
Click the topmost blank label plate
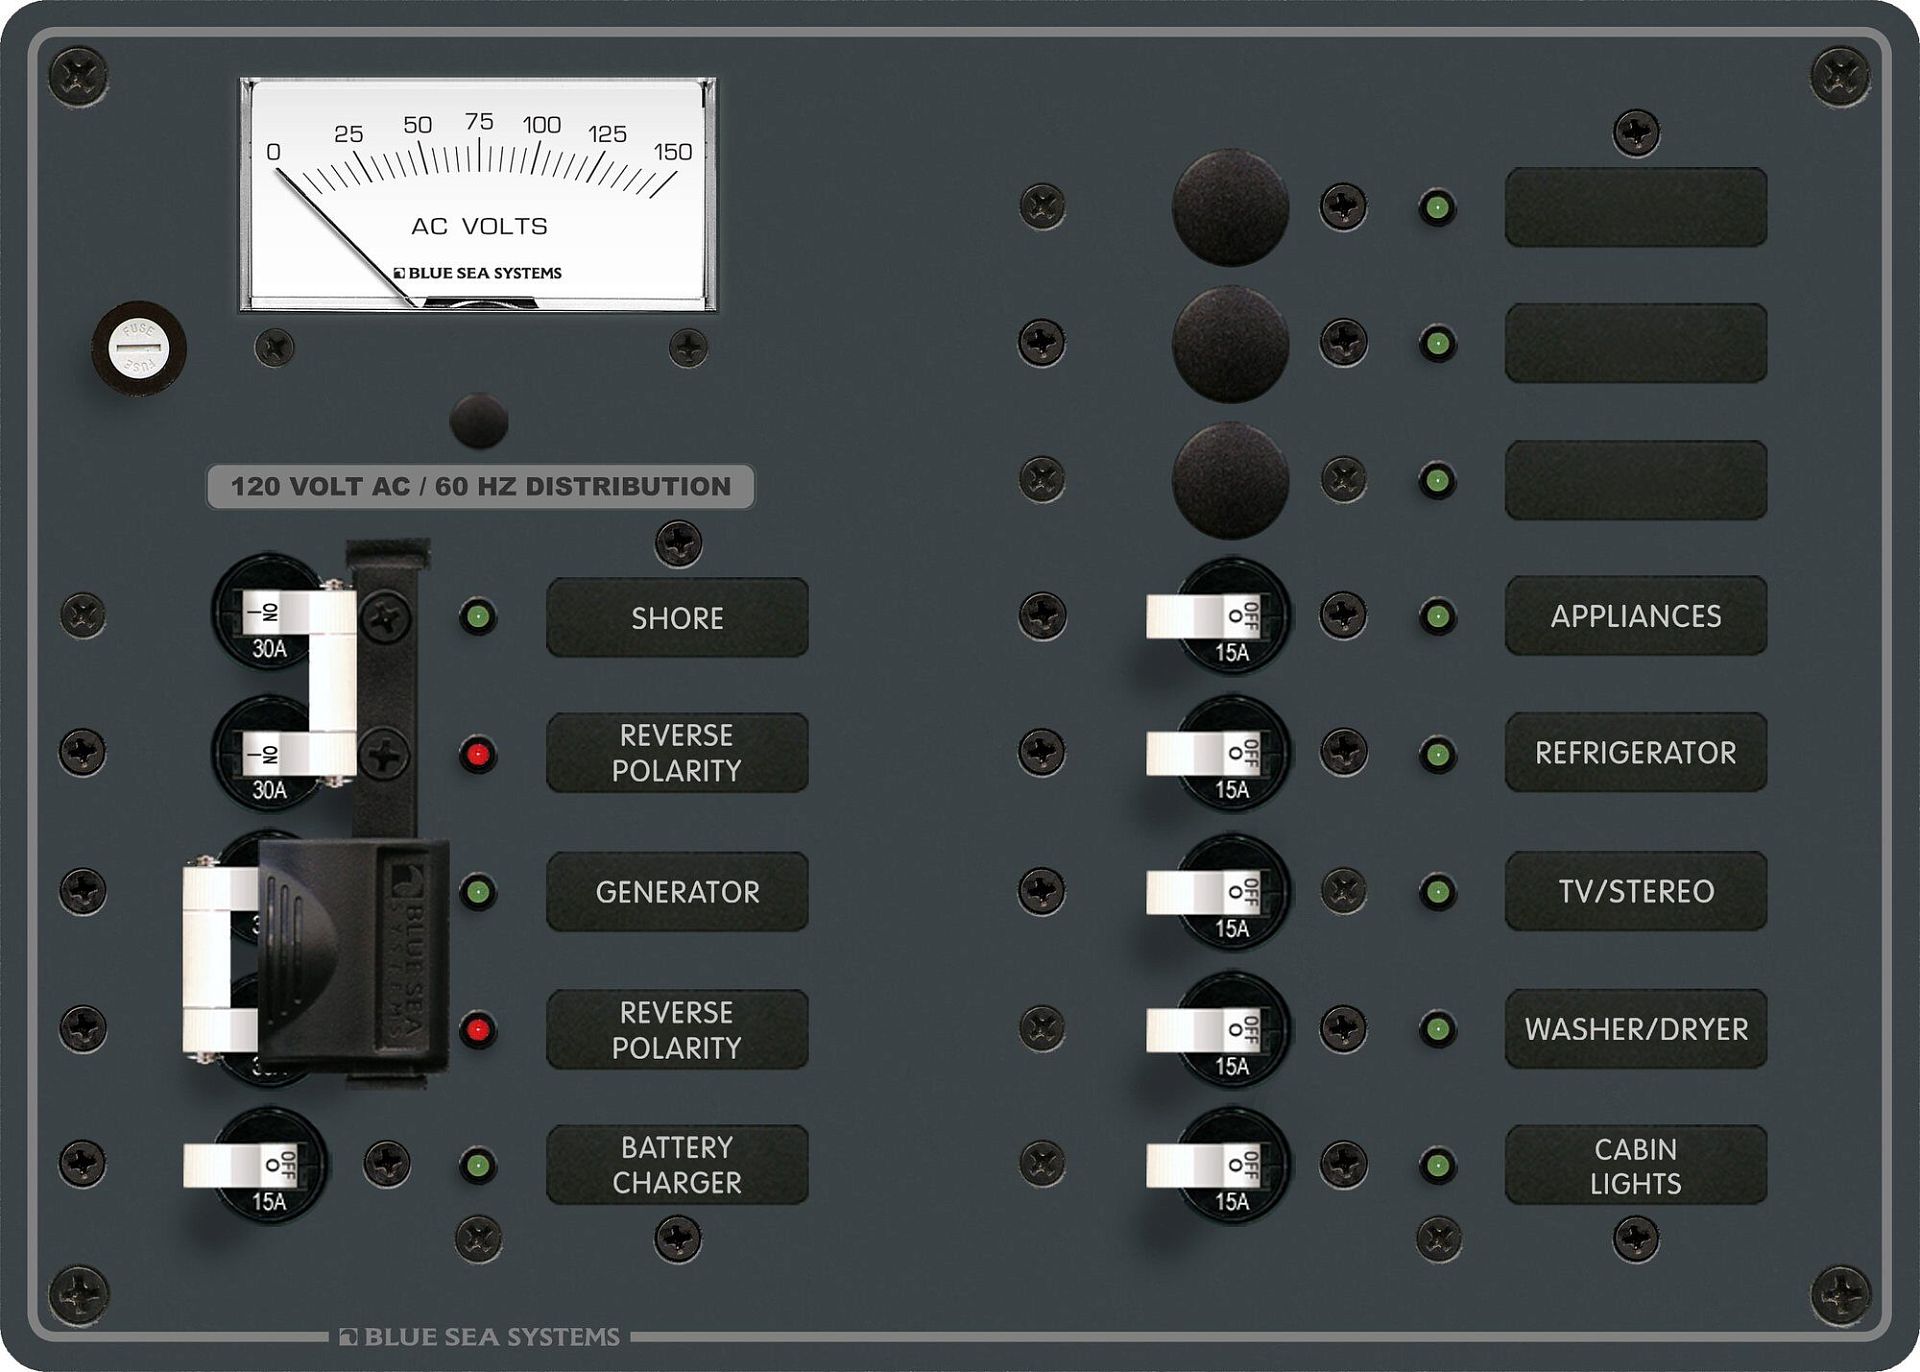[1635, 207]
